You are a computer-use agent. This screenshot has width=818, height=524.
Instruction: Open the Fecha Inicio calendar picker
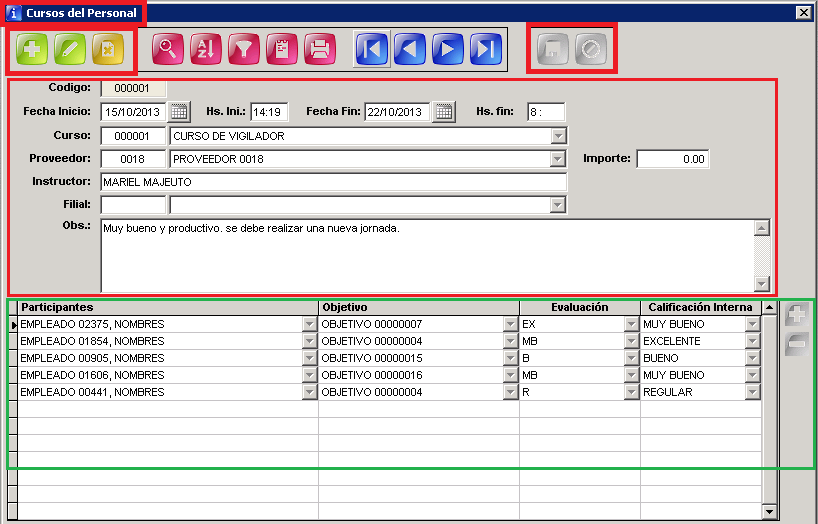pos(179,112)
